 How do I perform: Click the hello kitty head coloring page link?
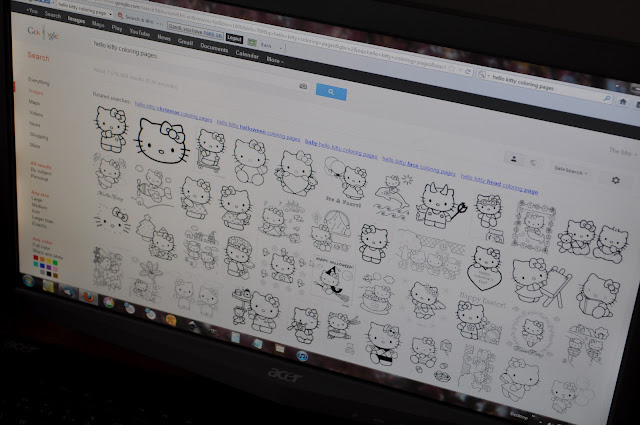click(499, 183)
